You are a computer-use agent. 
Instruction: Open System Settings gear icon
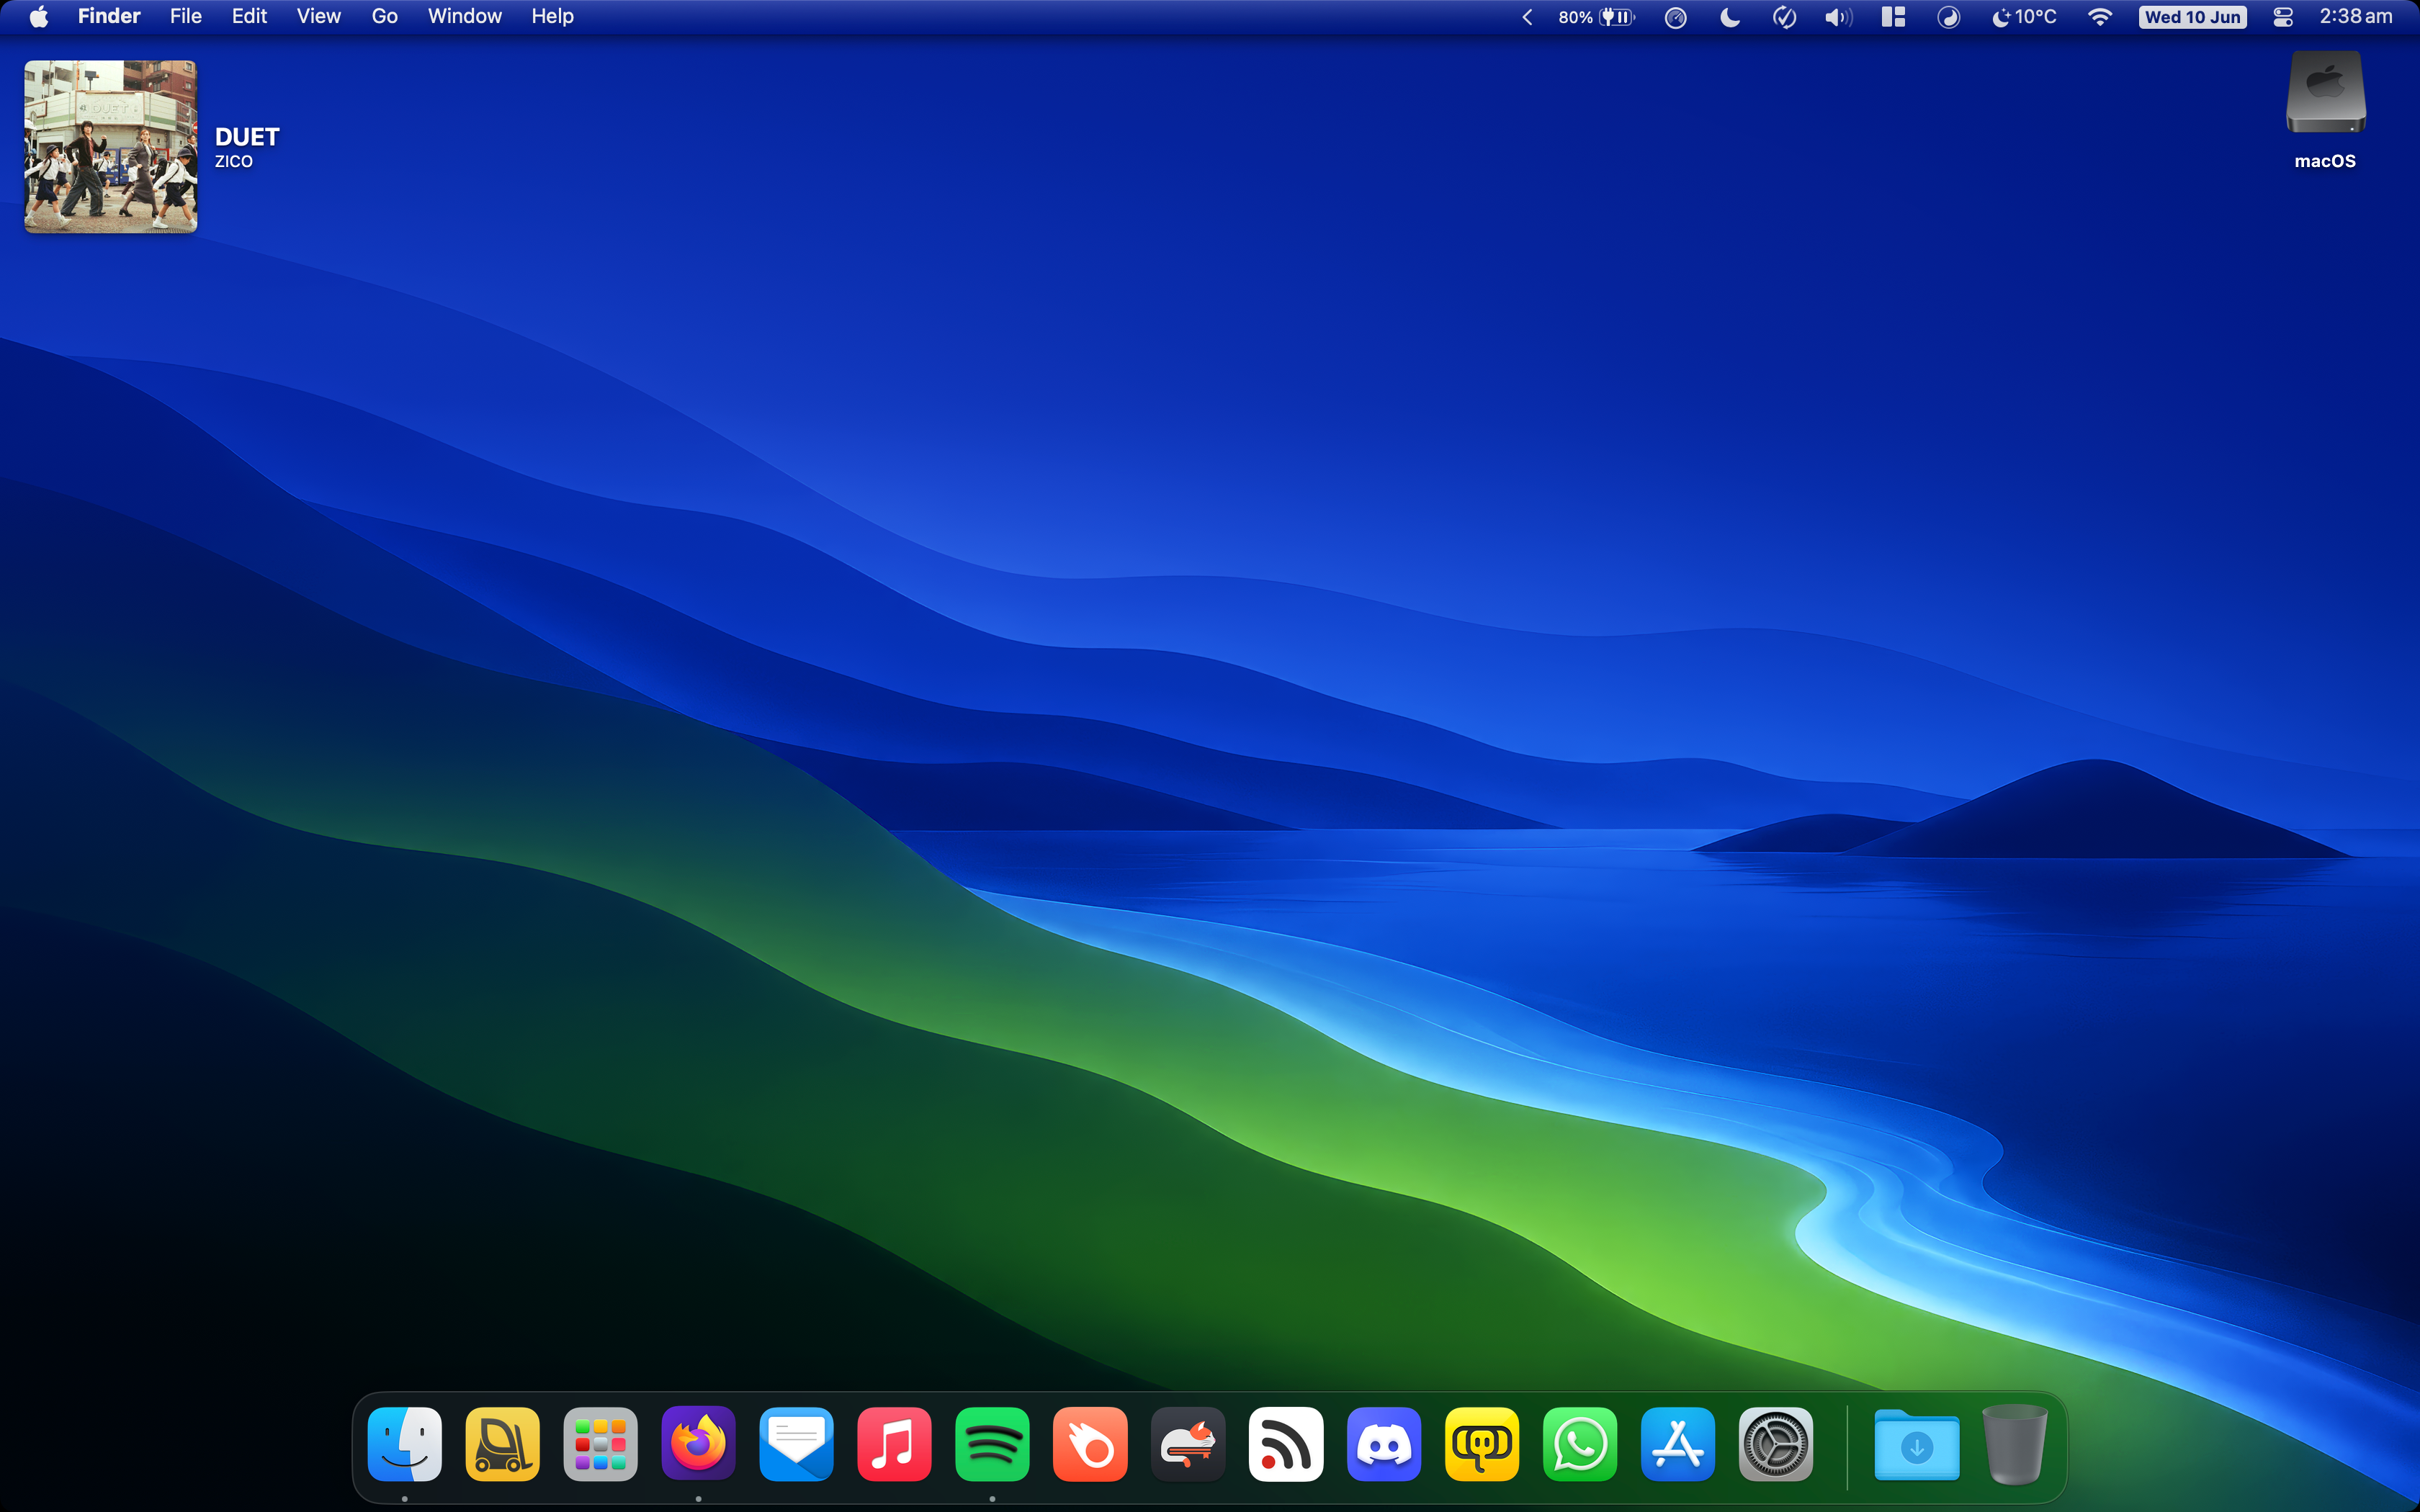1776,1444
